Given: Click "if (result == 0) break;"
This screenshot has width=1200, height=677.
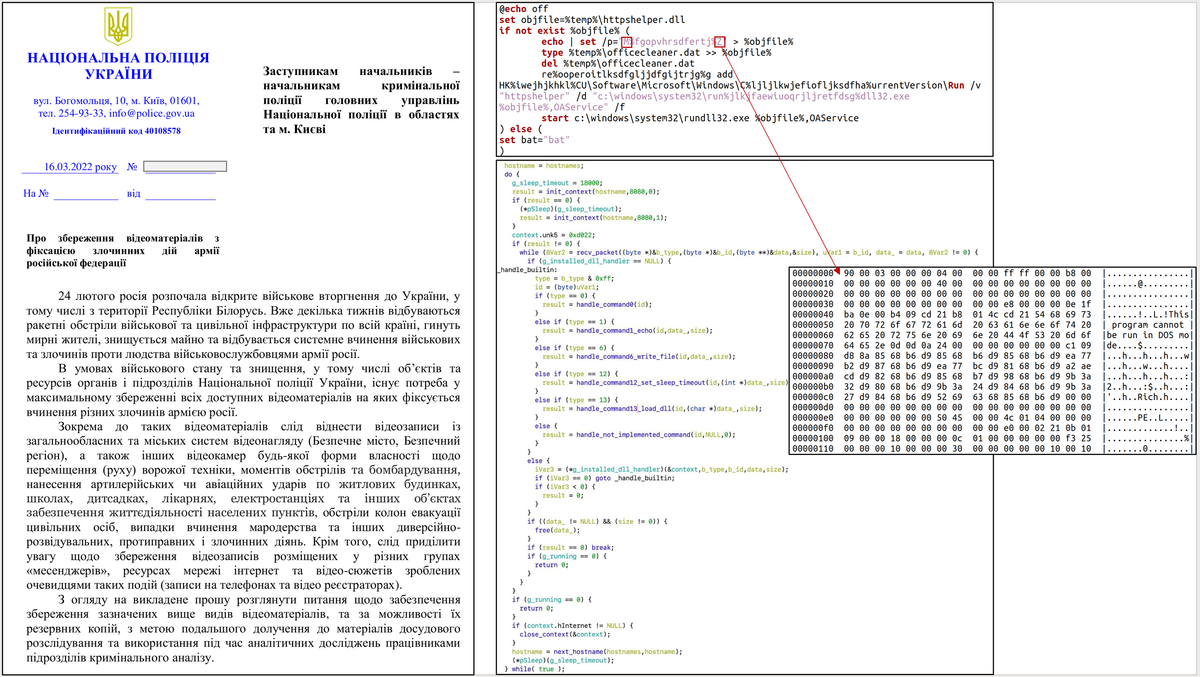Looking at the screenshot, I should (x=570, y=547).
